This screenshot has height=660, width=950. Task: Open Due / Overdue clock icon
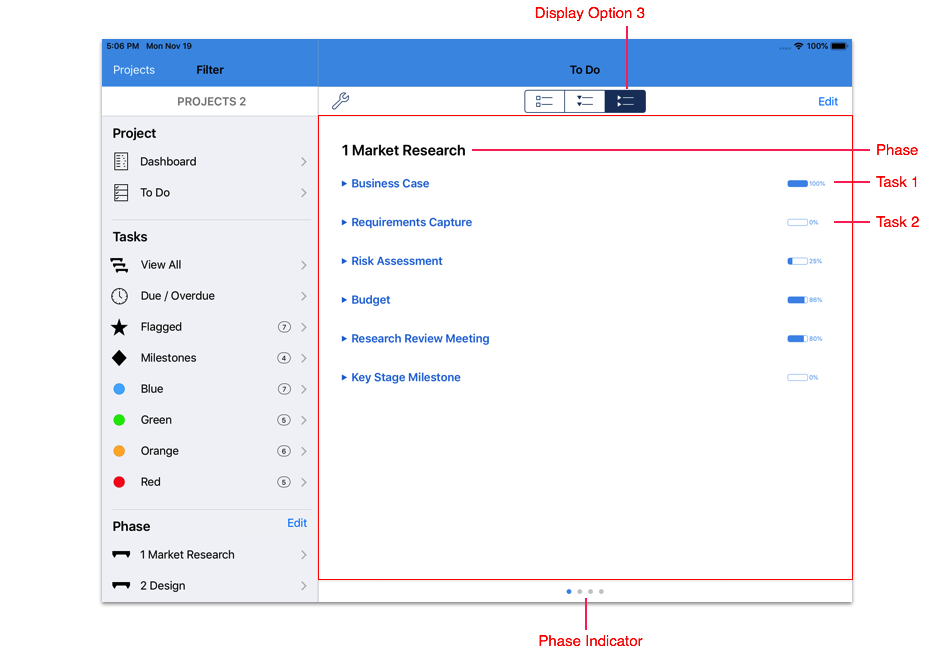point(120,296)
